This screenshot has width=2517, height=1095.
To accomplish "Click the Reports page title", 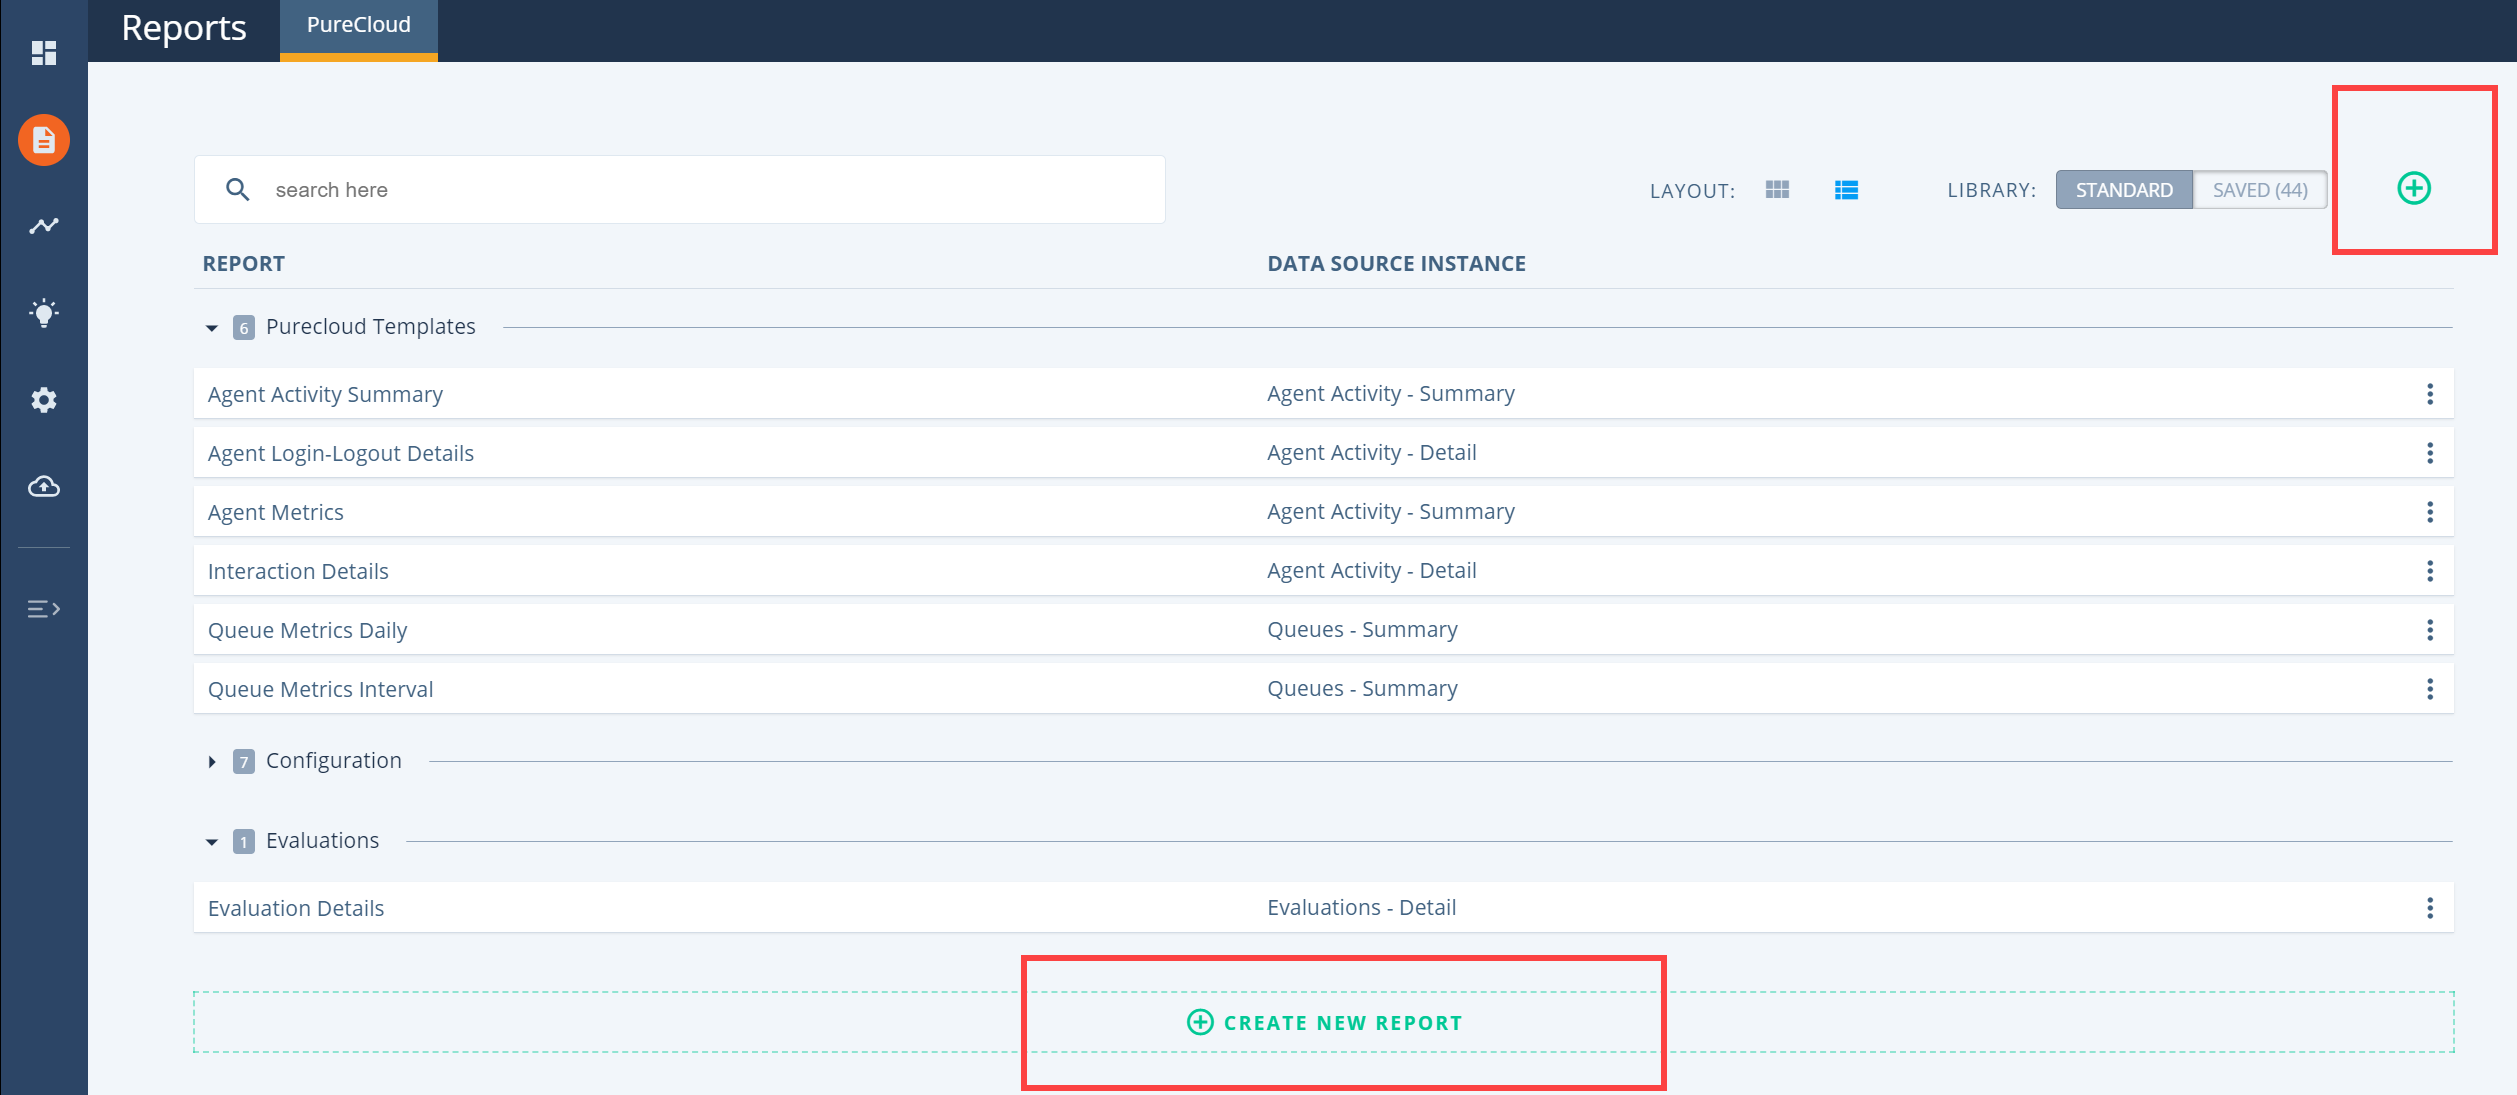I will [x=184, y=28].
